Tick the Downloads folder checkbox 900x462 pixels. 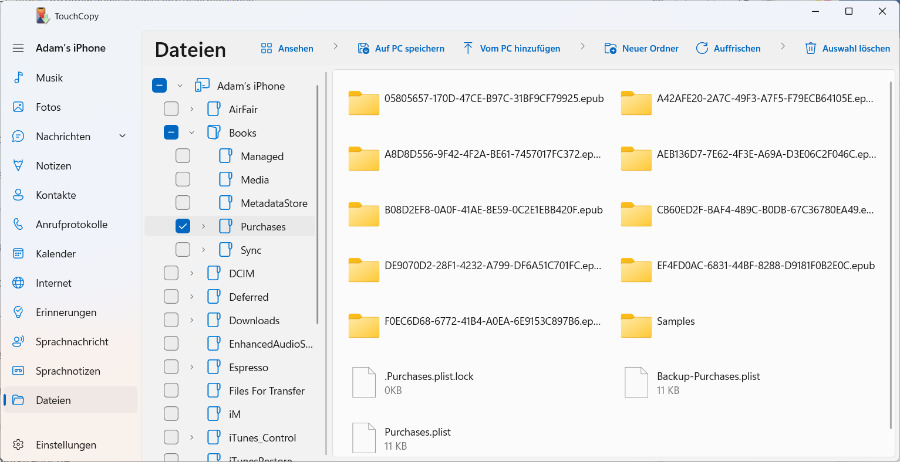click(x=171, y=321)
